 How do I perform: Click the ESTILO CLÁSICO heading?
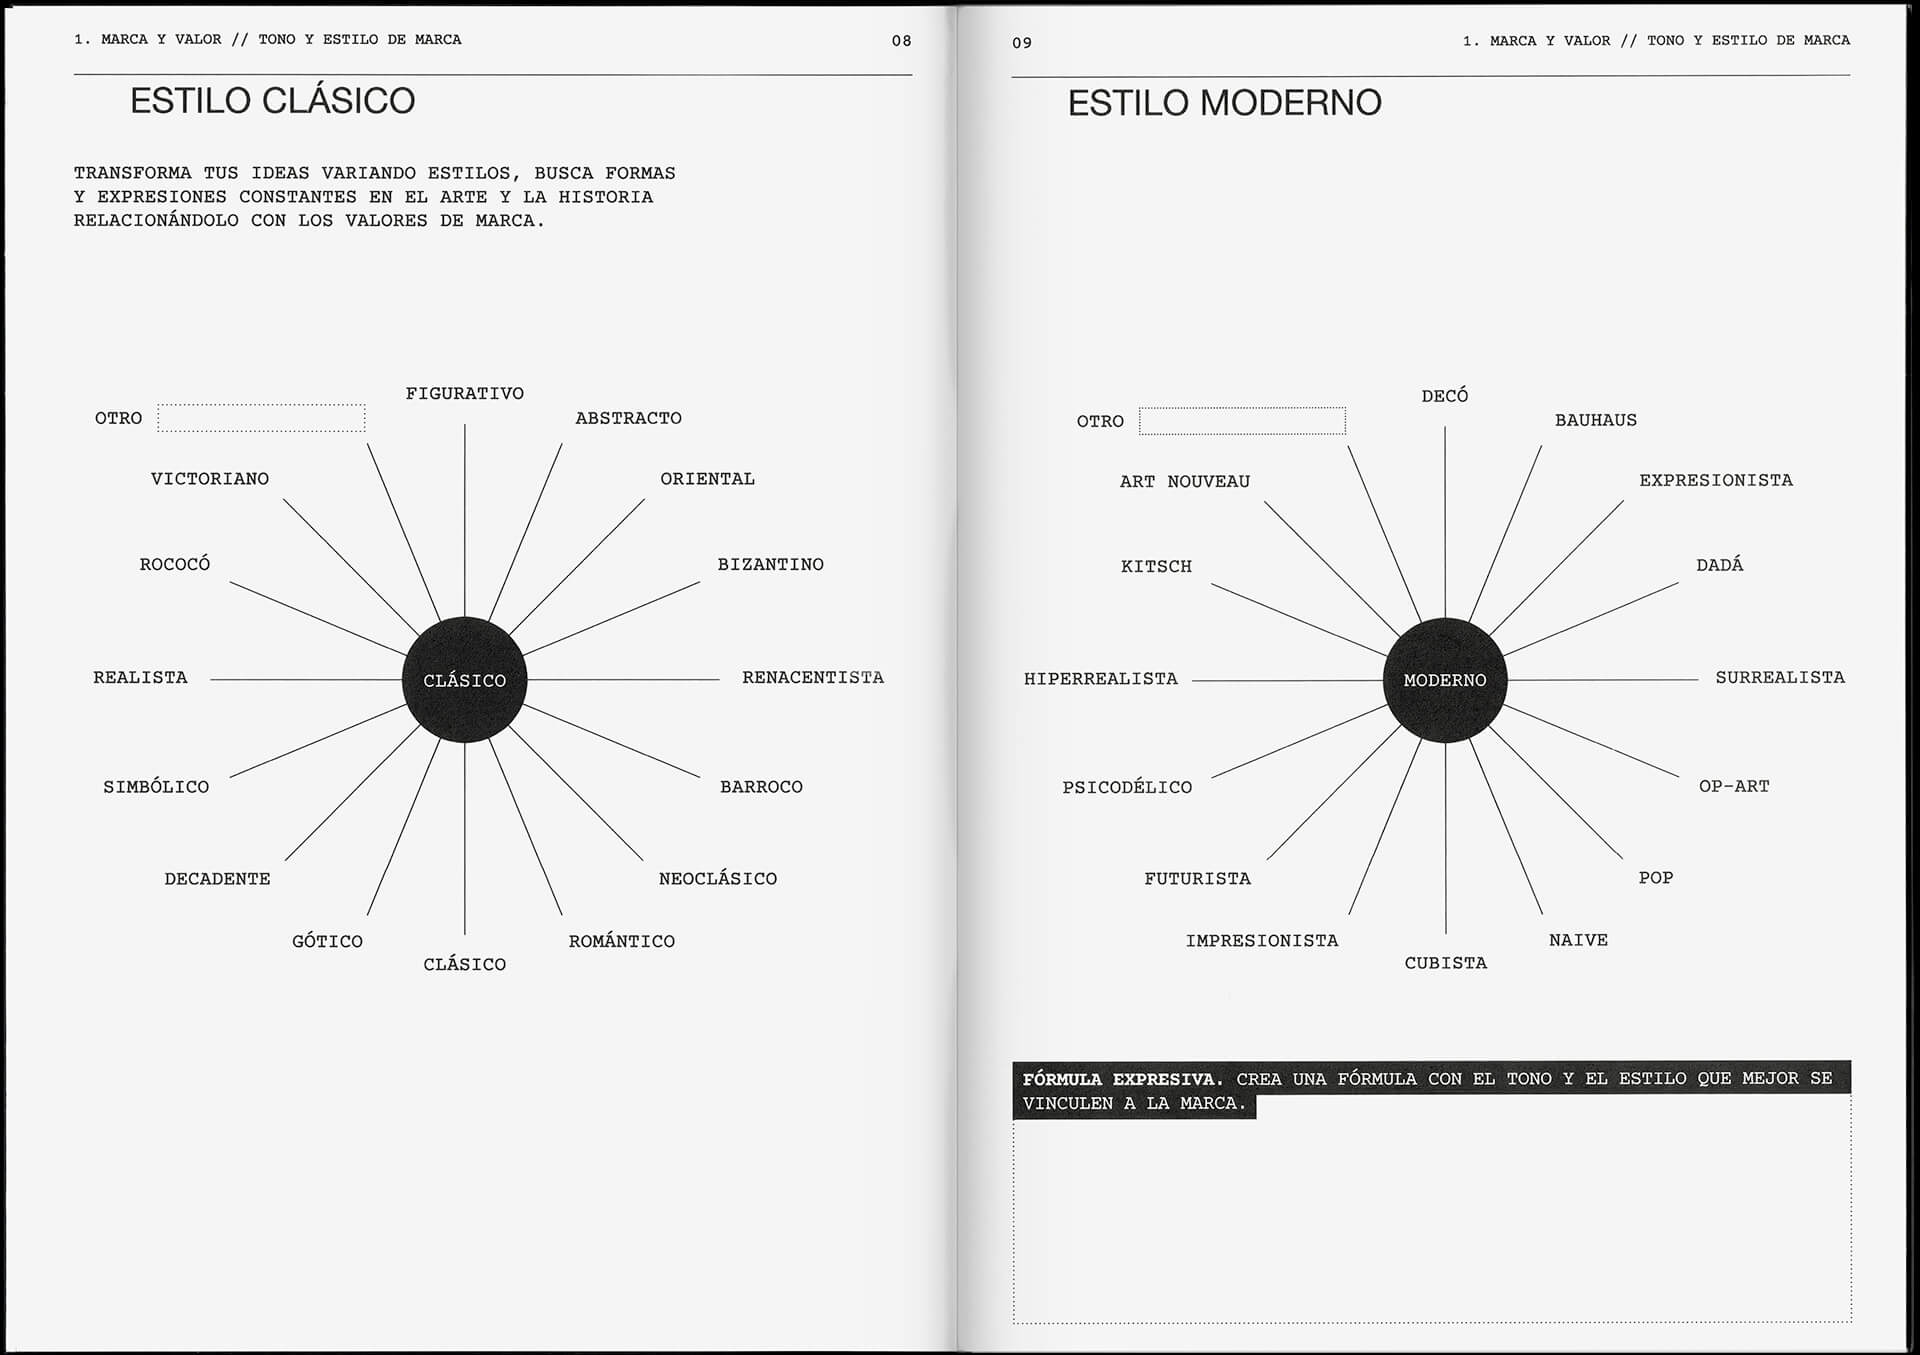[x=272, y=100]
